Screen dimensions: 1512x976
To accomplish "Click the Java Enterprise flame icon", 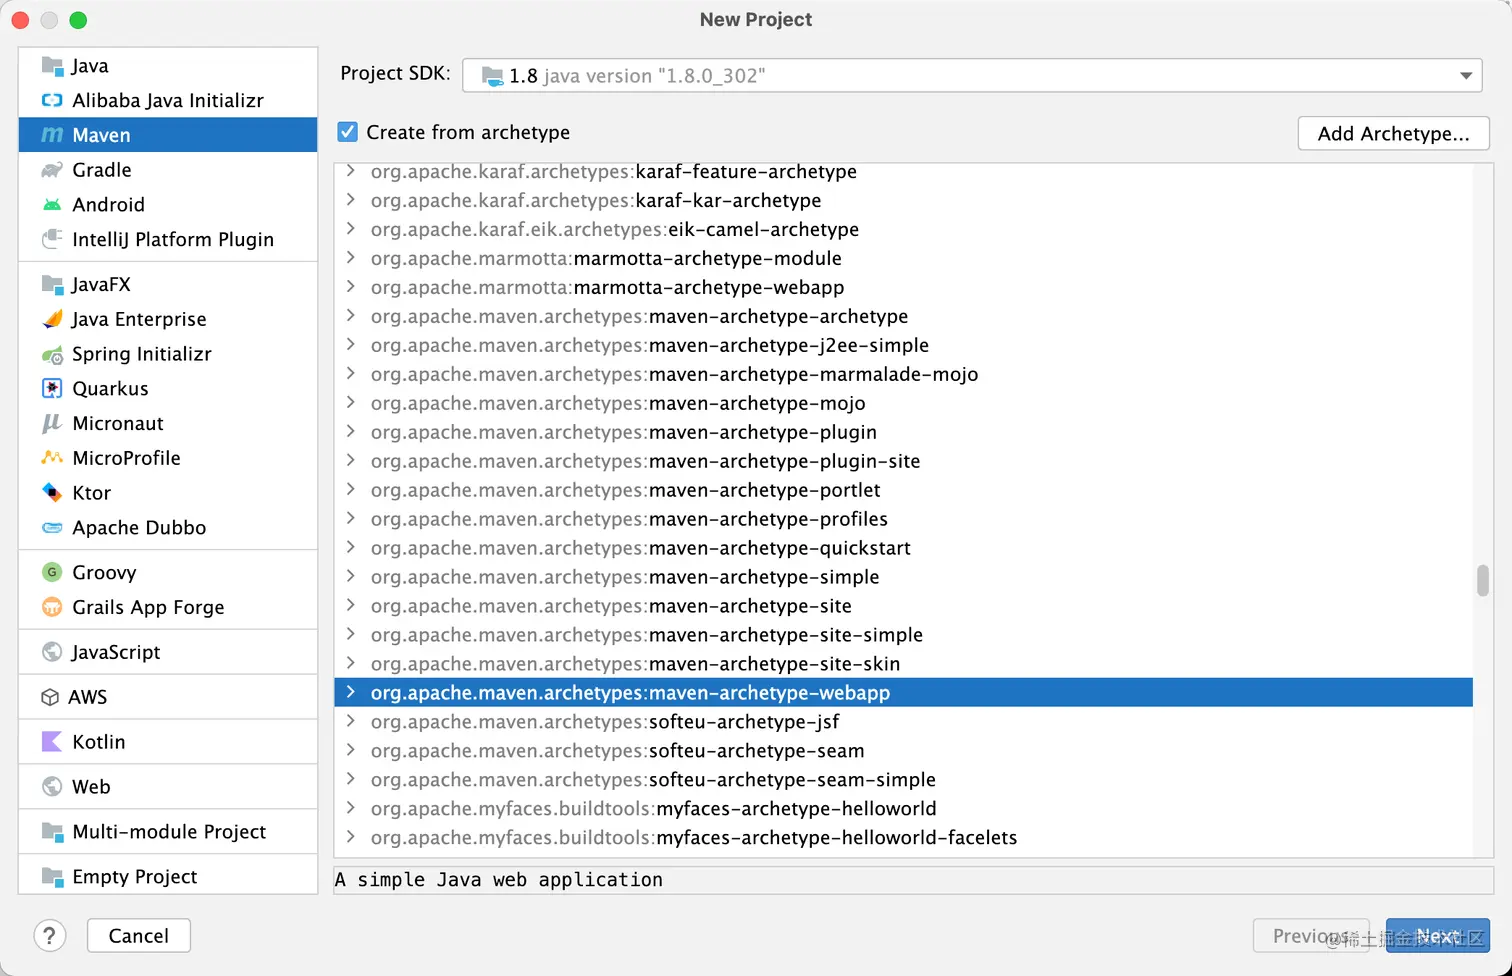I will 52,319.
